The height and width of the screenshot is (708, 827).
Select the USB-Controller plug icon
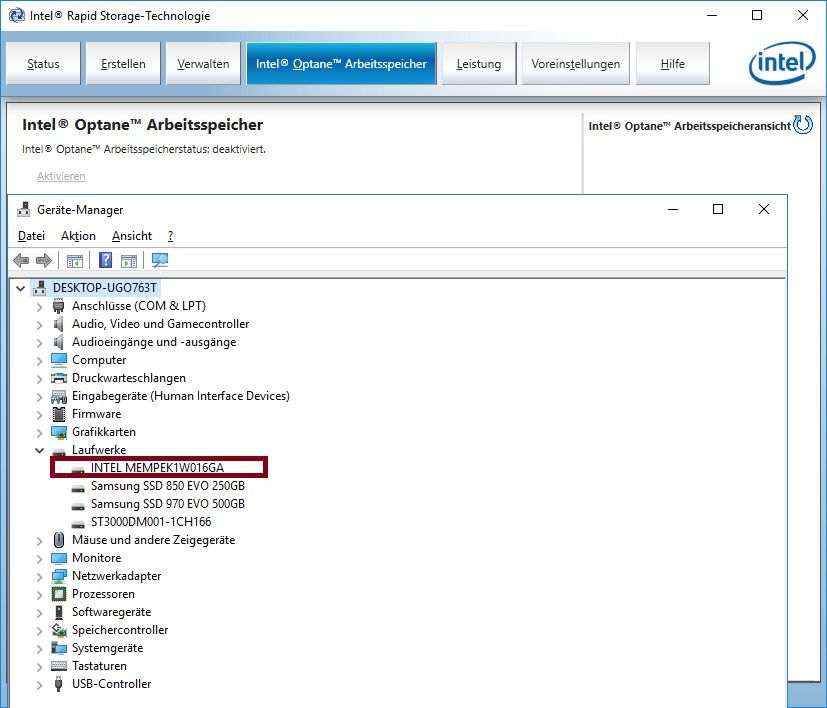coord(59,684)
